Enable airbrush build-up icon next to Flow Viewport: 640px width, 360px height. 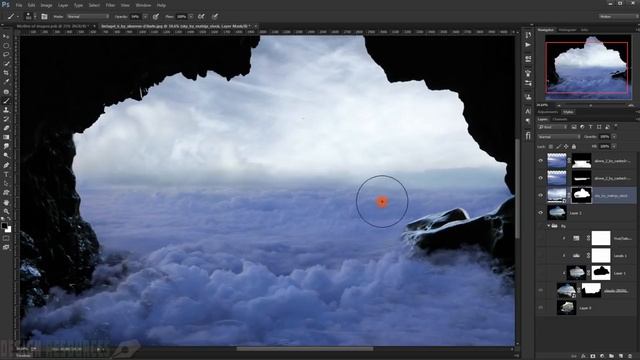pyautogui.click(x=201, y=16)
